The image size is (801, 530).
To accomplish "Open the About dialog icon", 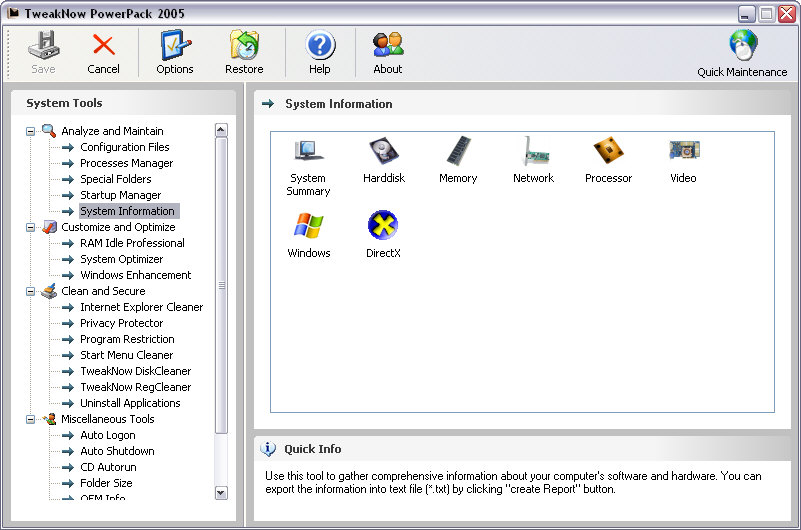I will pos(388,45).
